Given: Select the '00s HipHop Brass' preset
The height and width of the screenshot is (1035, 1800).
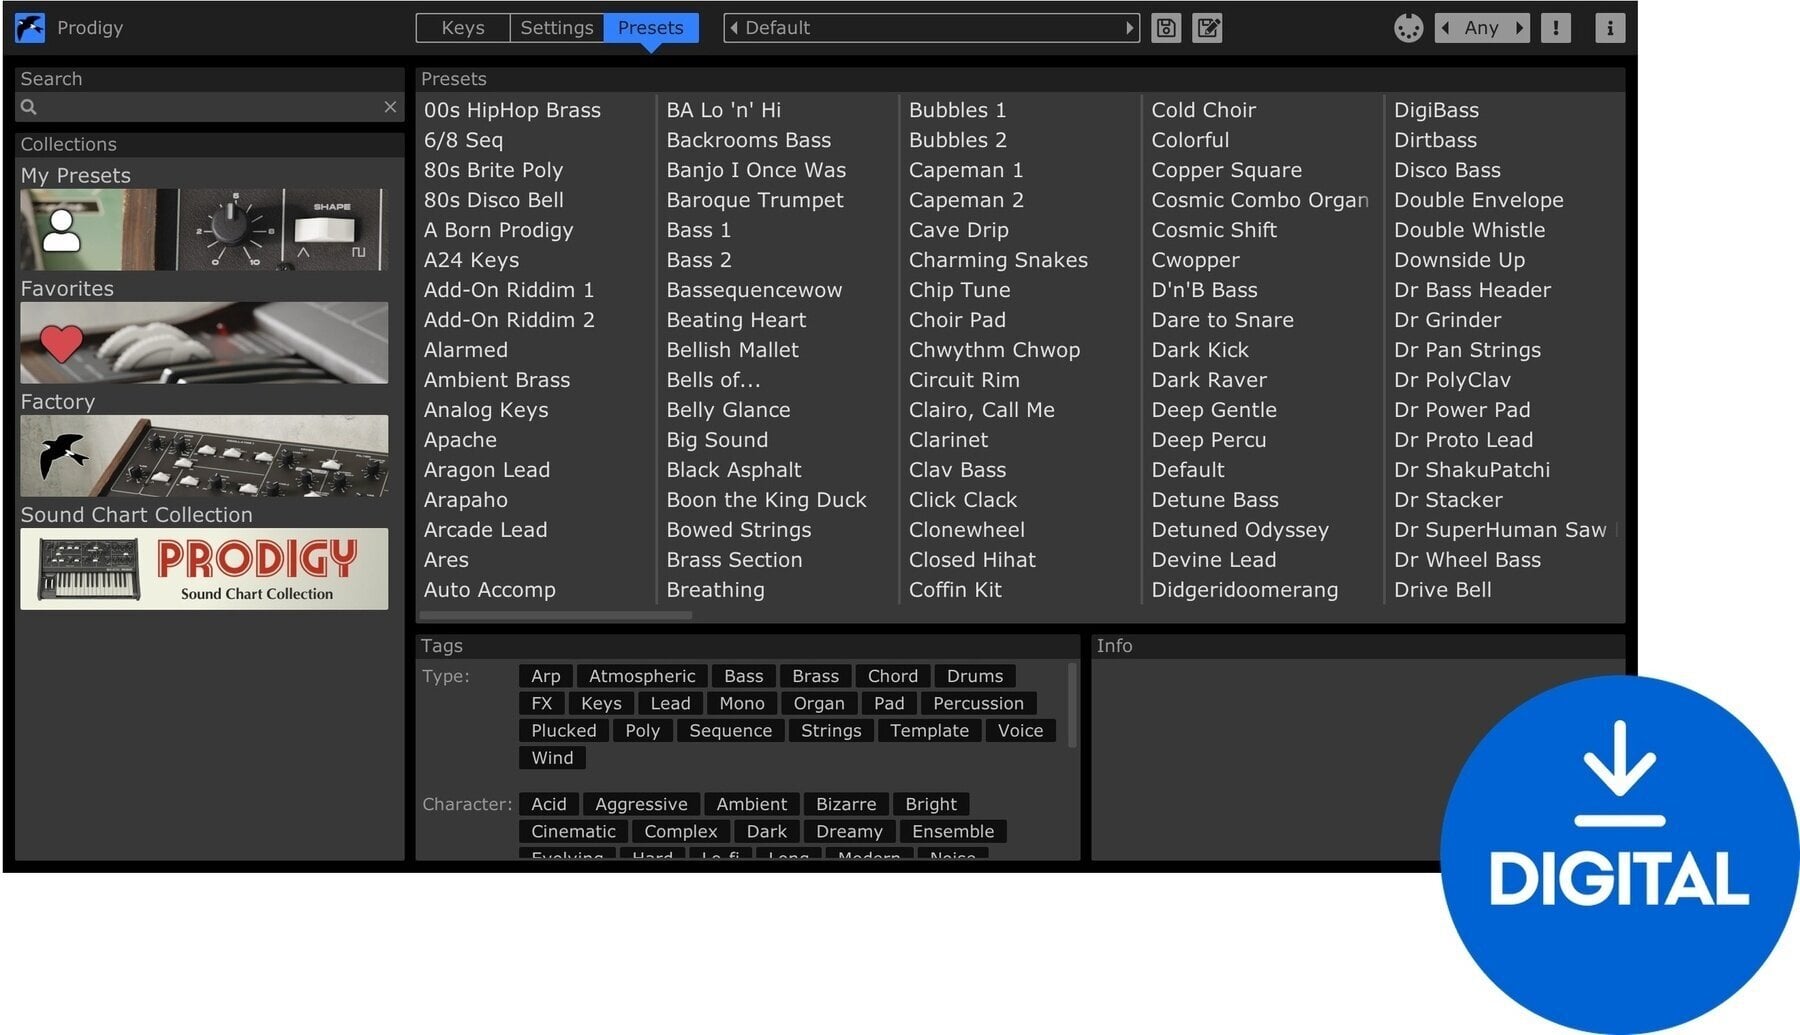Looking at the screenshot, I should coord(513,110).
